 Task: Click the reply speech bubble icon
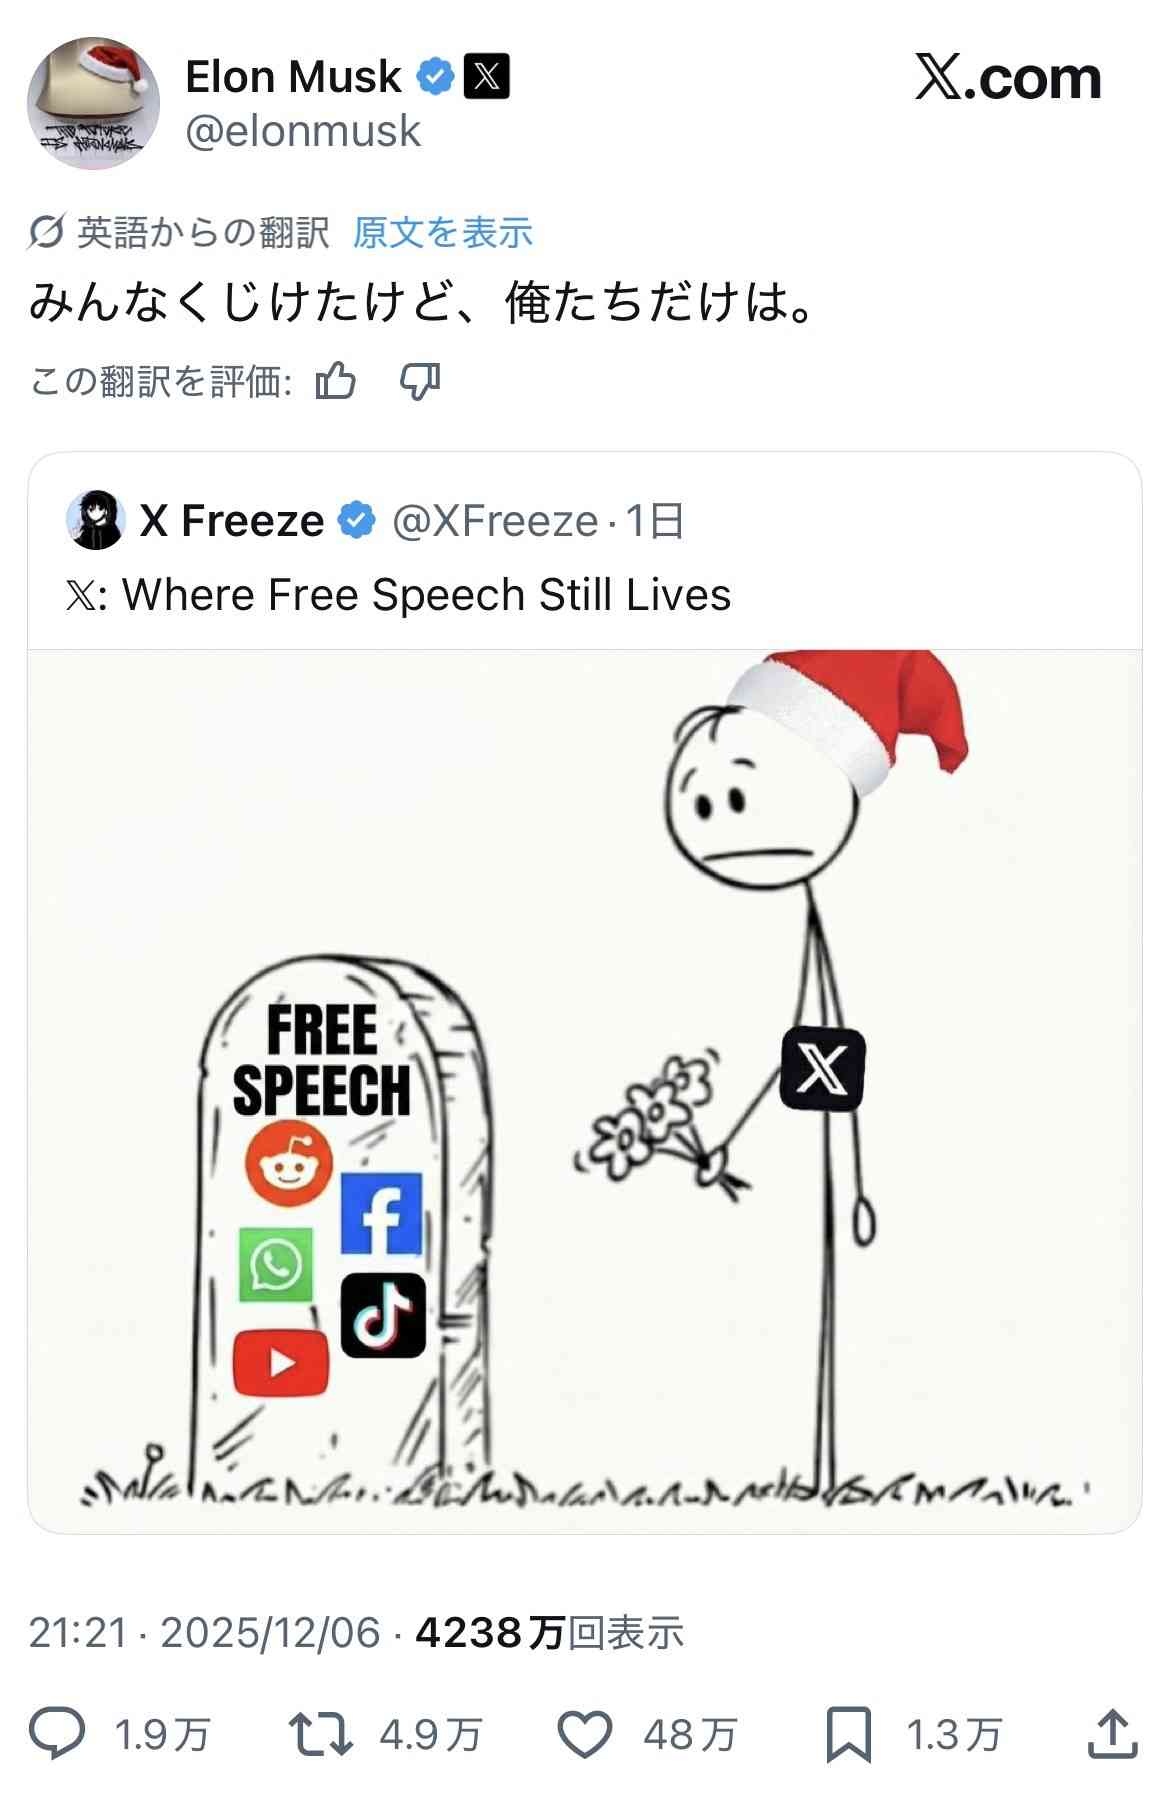point(57,1734)
